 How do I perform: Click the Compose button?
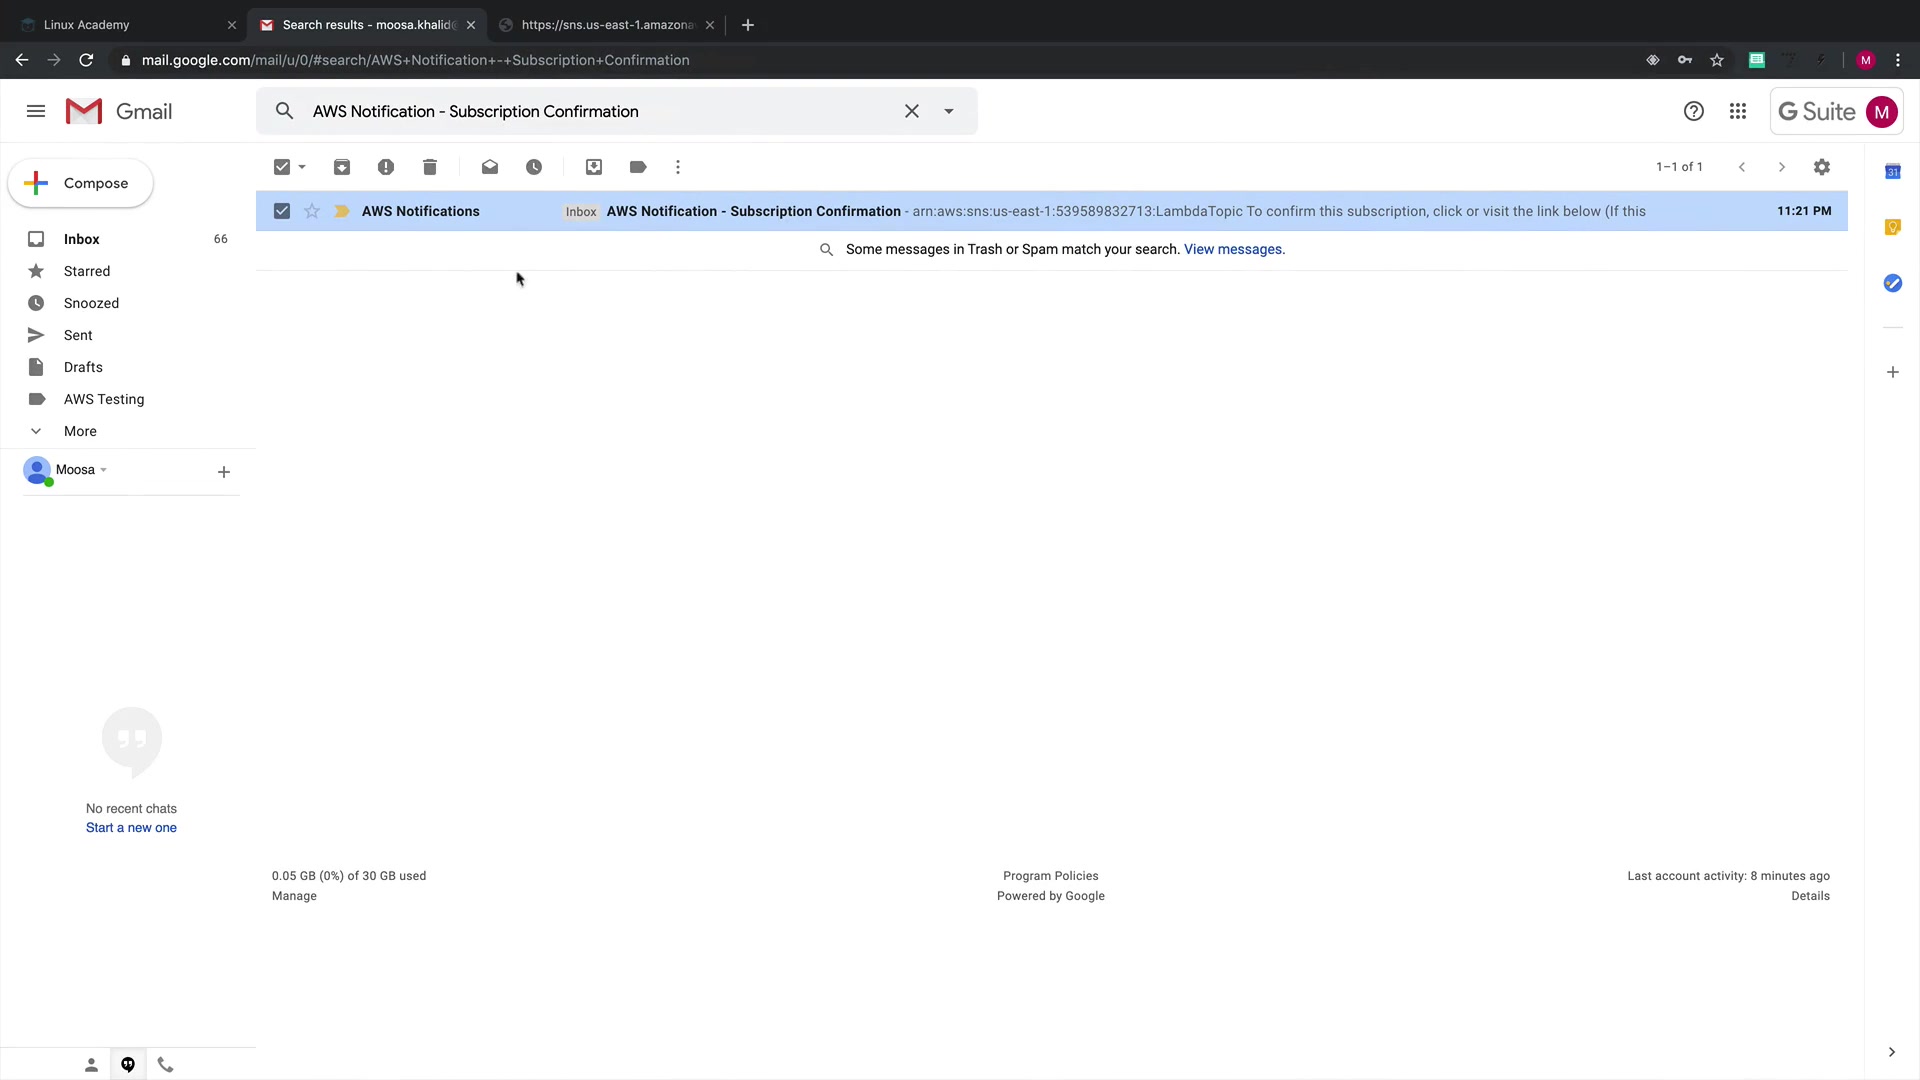[81, 183]
